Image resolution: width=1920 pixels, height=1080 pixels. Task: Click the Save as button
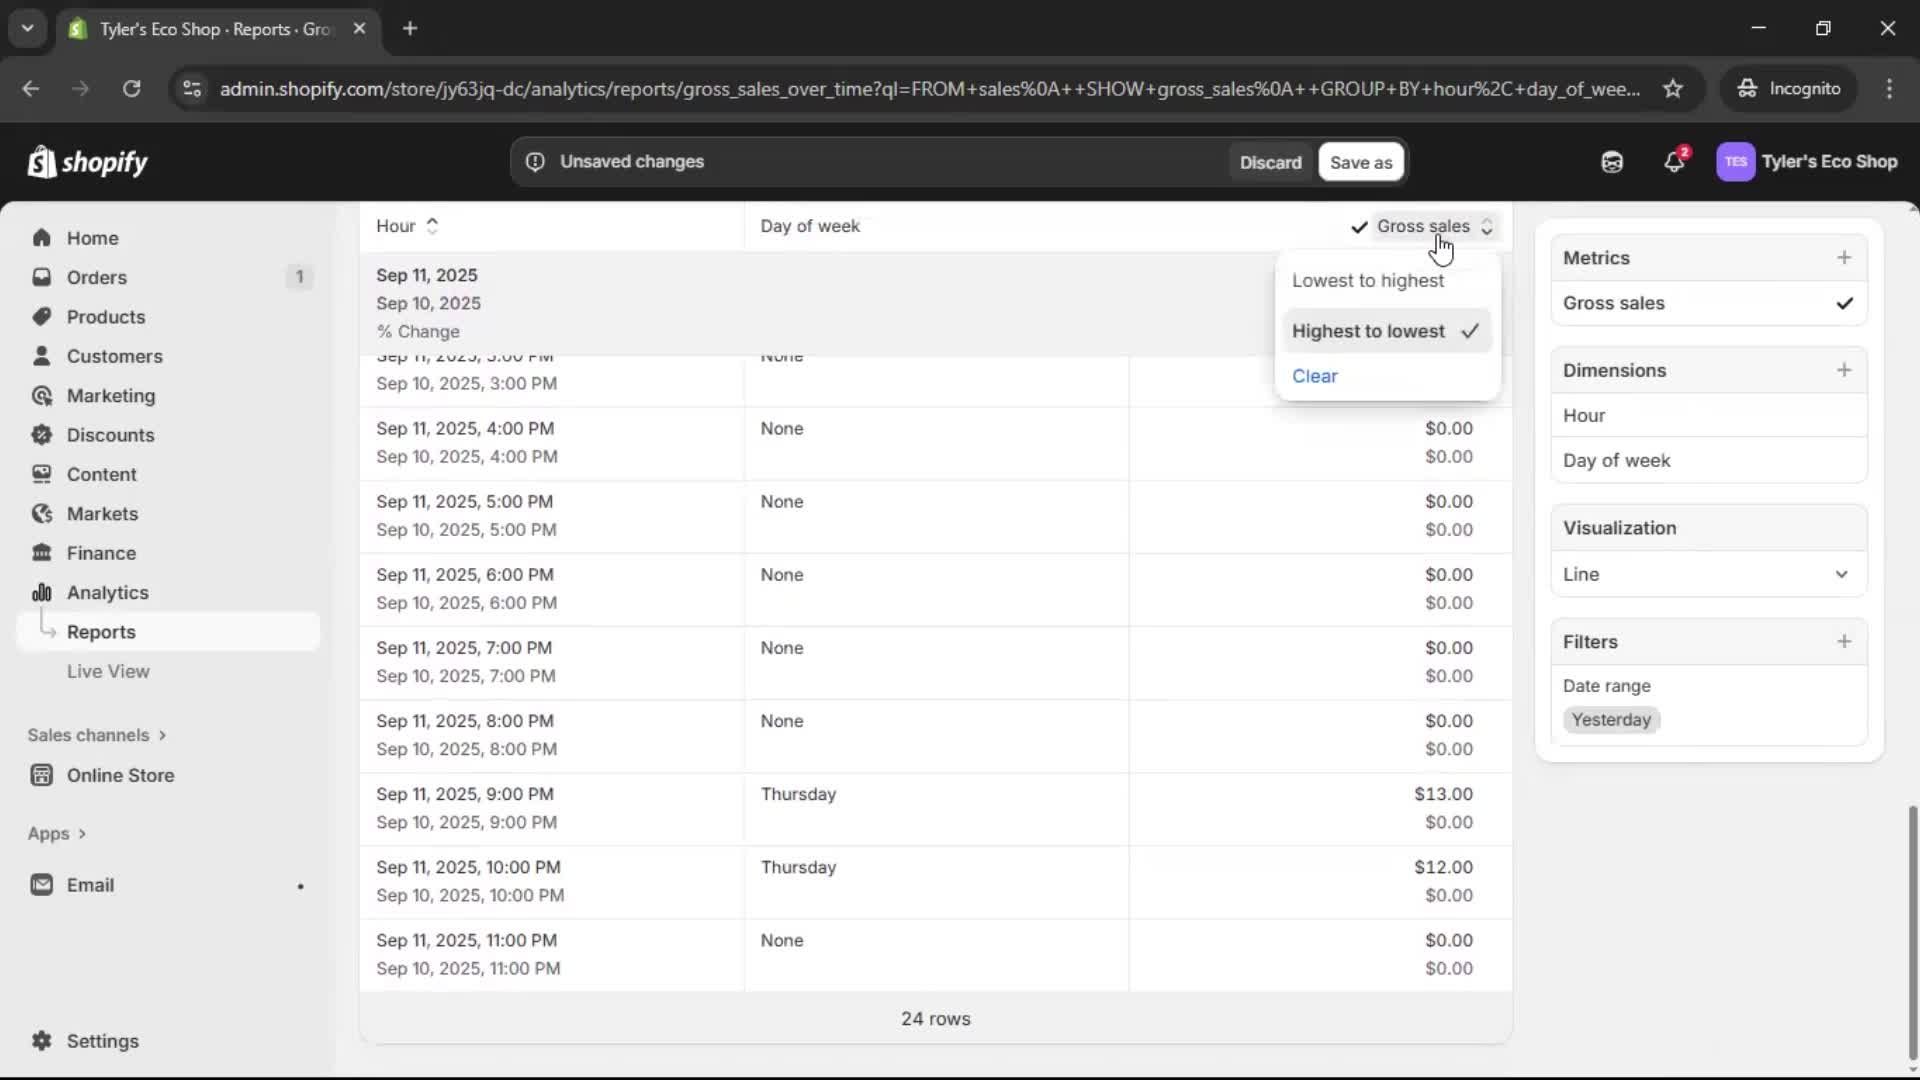coord(1361,161)
